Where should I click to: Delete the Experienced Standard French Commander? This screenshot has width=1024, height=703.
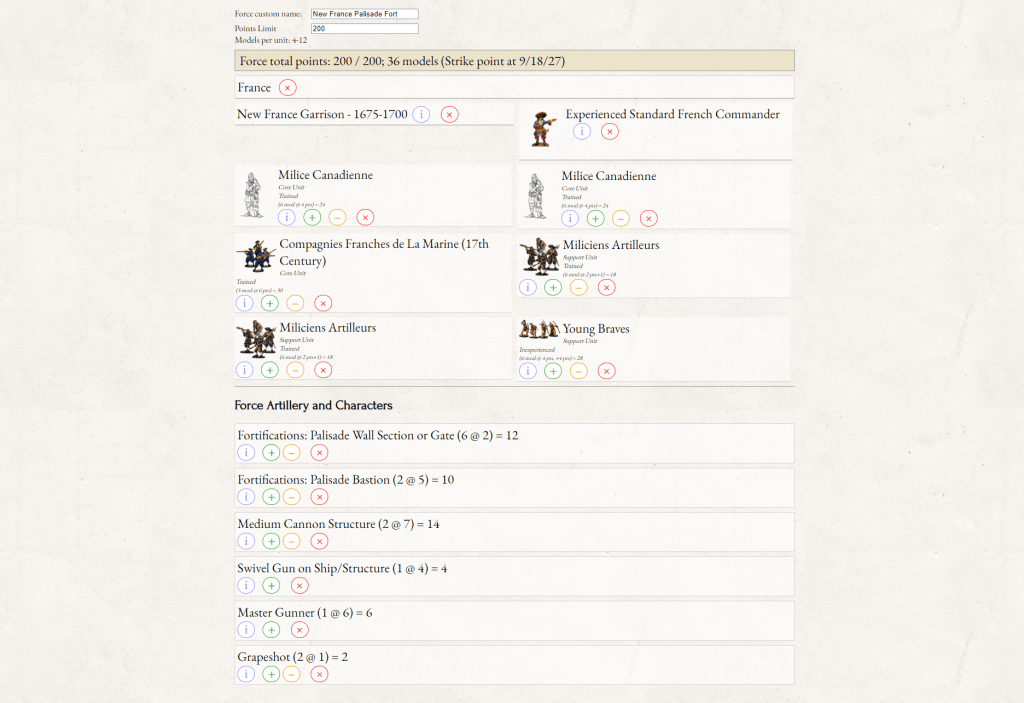coord(610,132)
